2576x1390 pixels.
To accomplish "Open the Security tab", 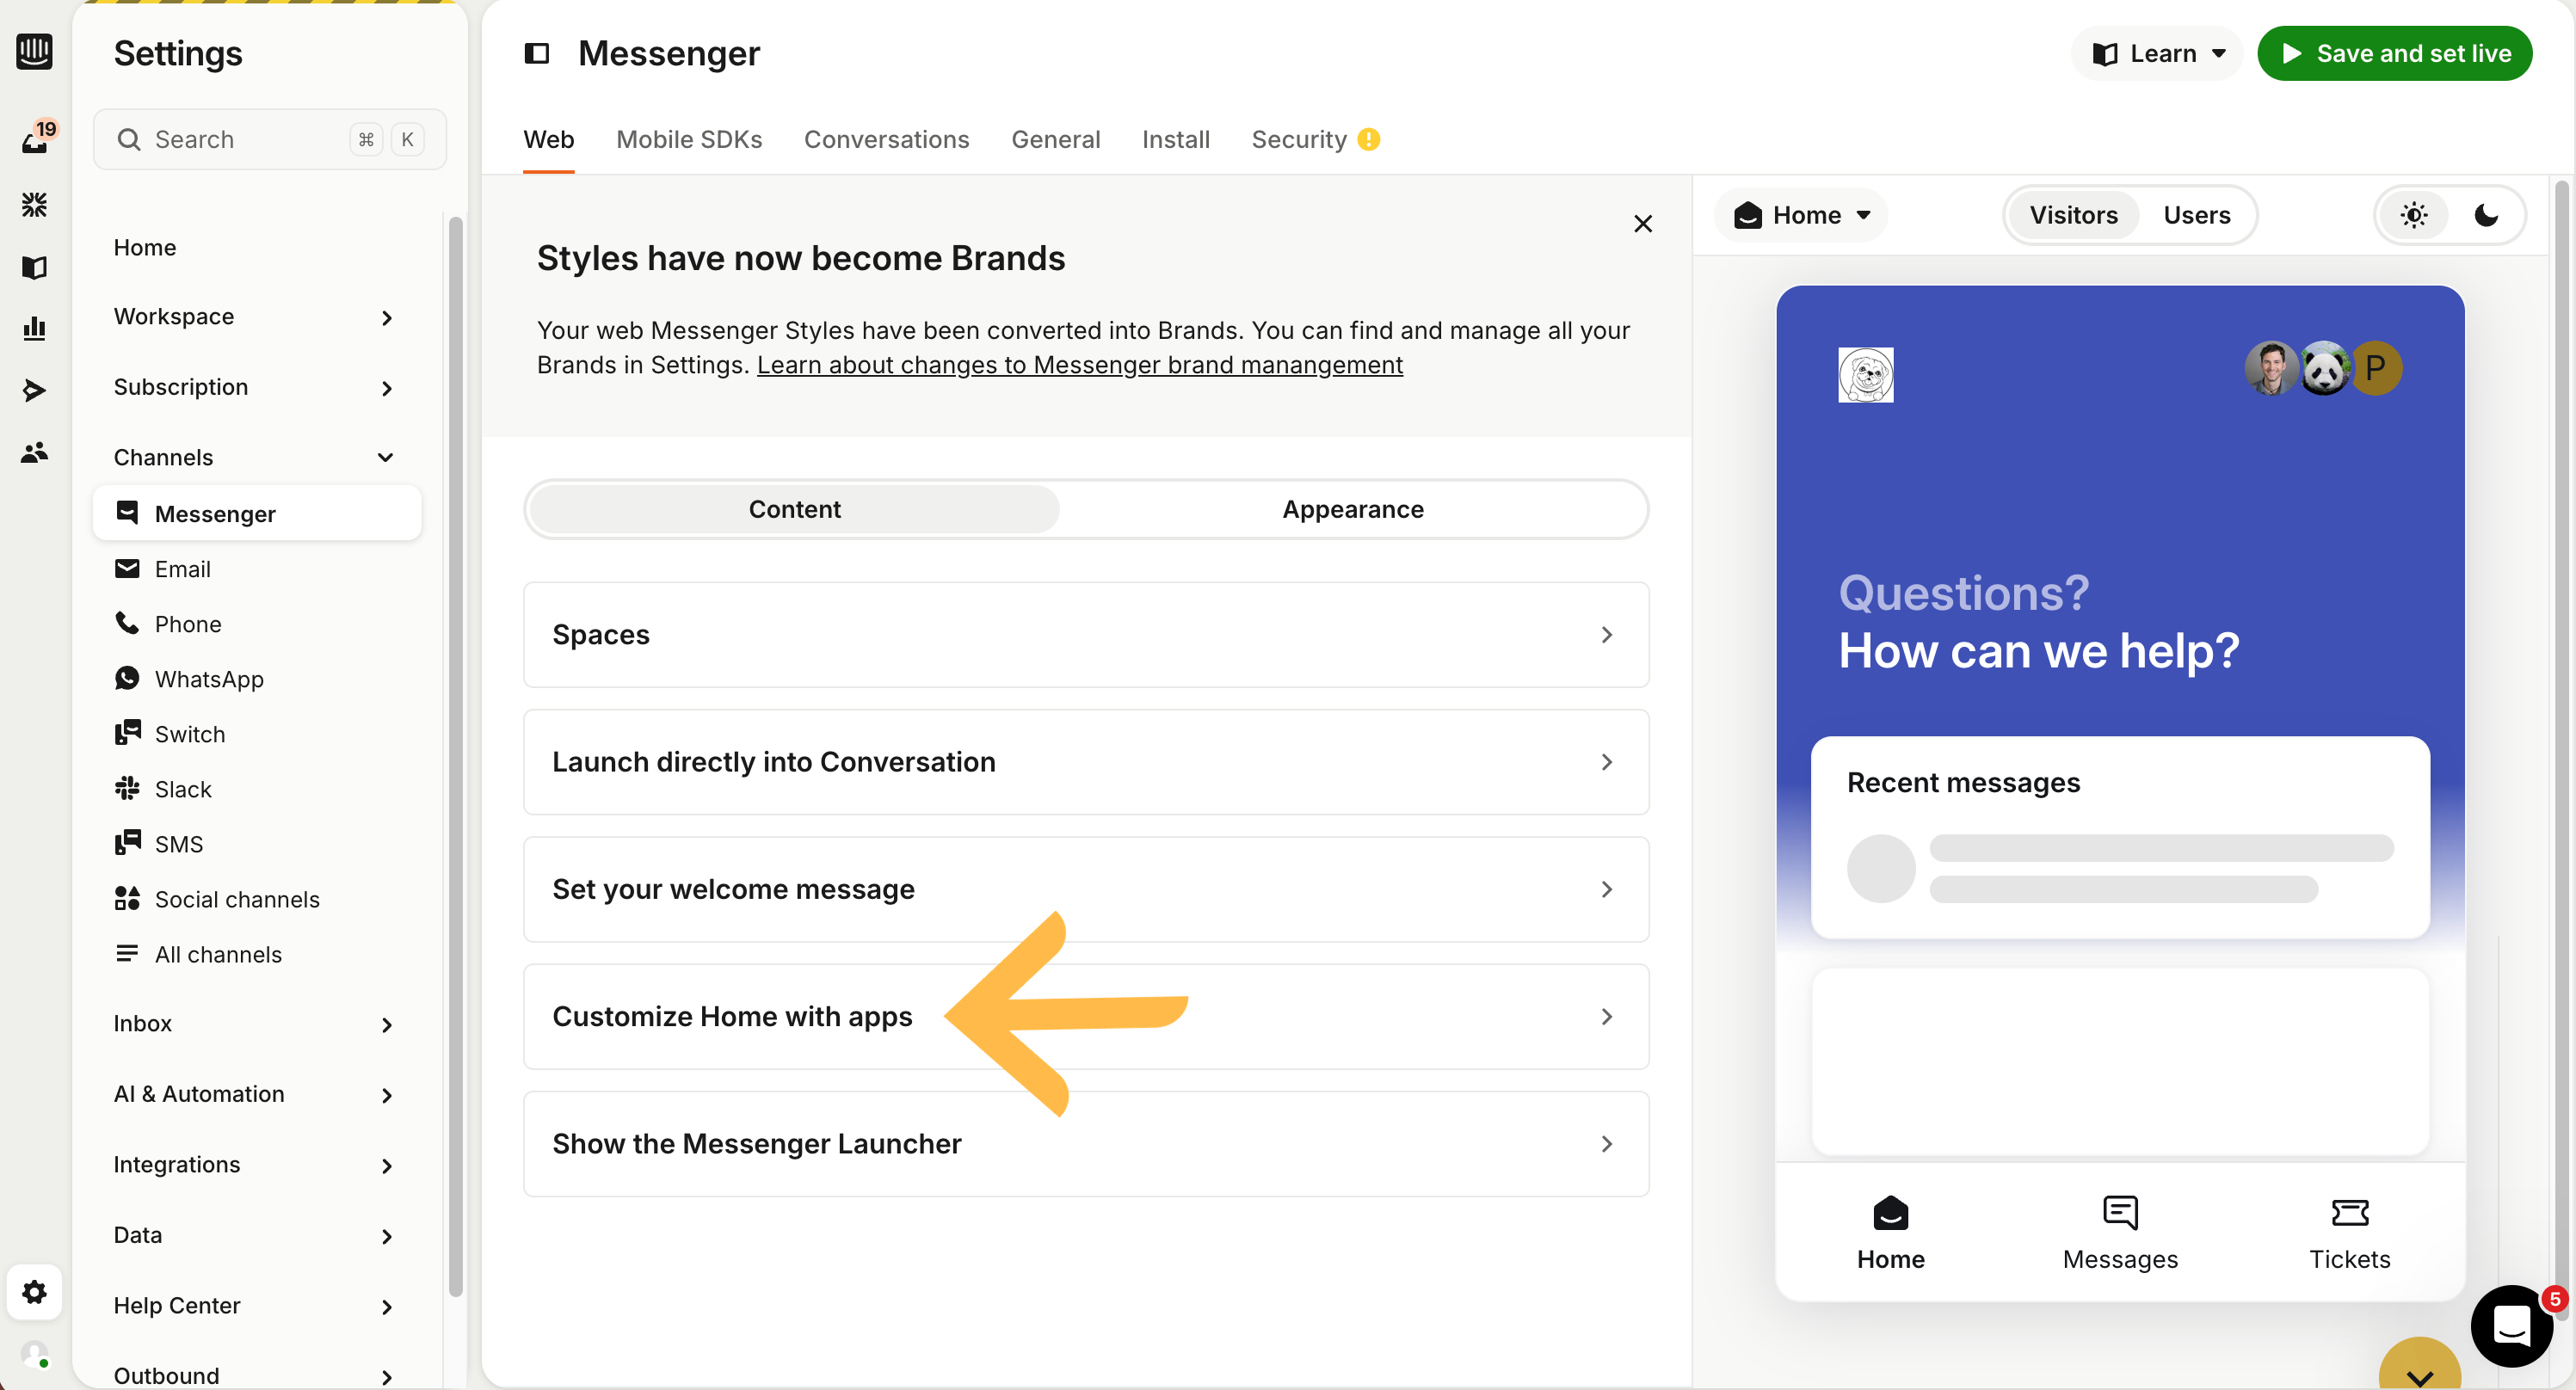I will 1298,139.
